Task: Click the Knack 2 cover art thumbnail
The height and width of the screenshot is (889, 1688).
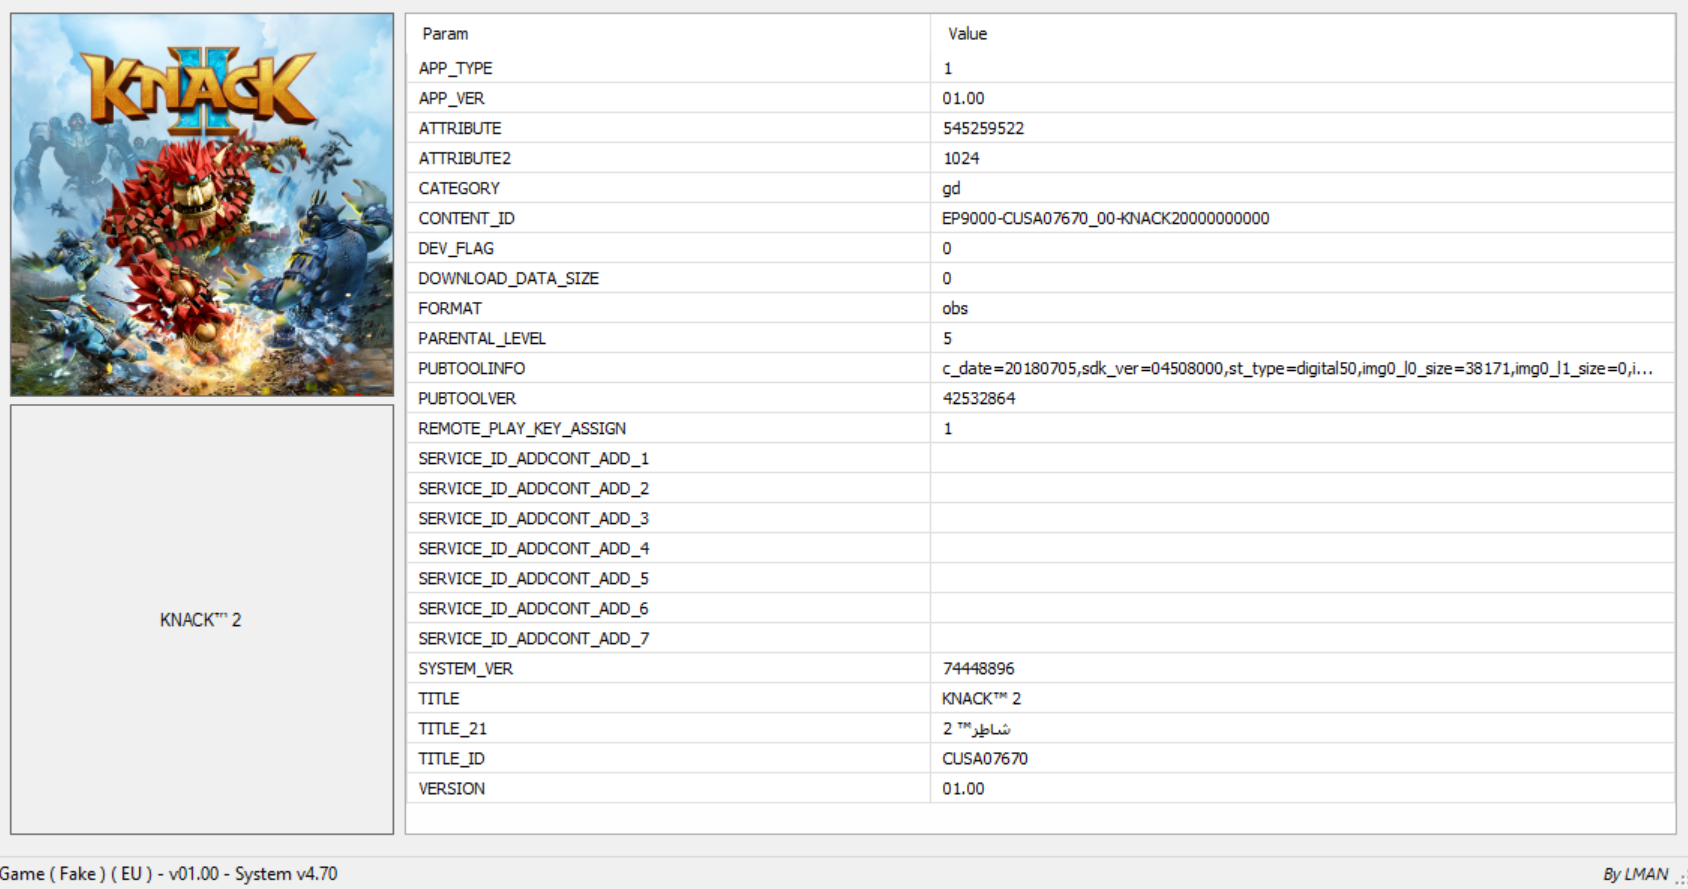Action: coord(202,205)
